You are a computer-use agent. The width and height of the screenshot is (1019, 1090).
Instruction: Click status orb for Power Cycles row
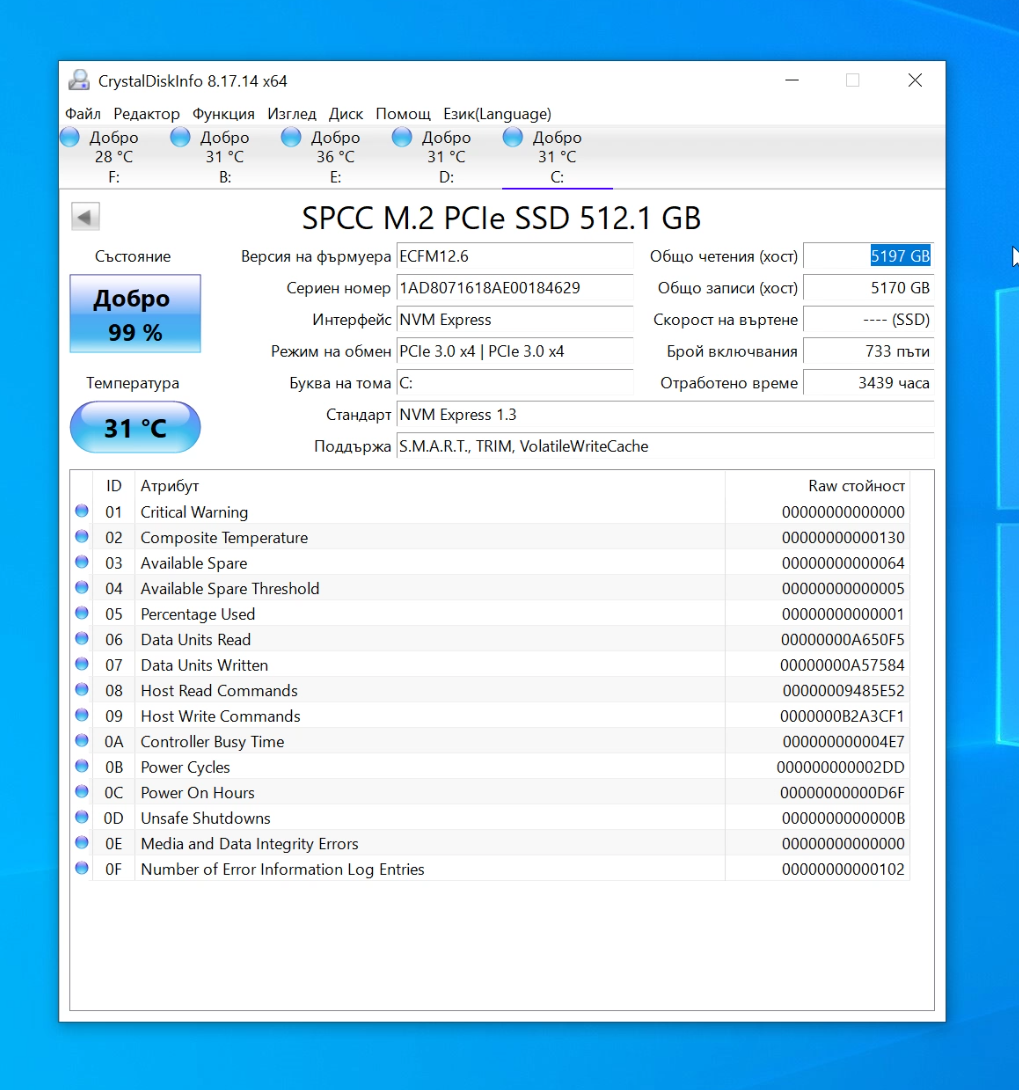[82, 766]
